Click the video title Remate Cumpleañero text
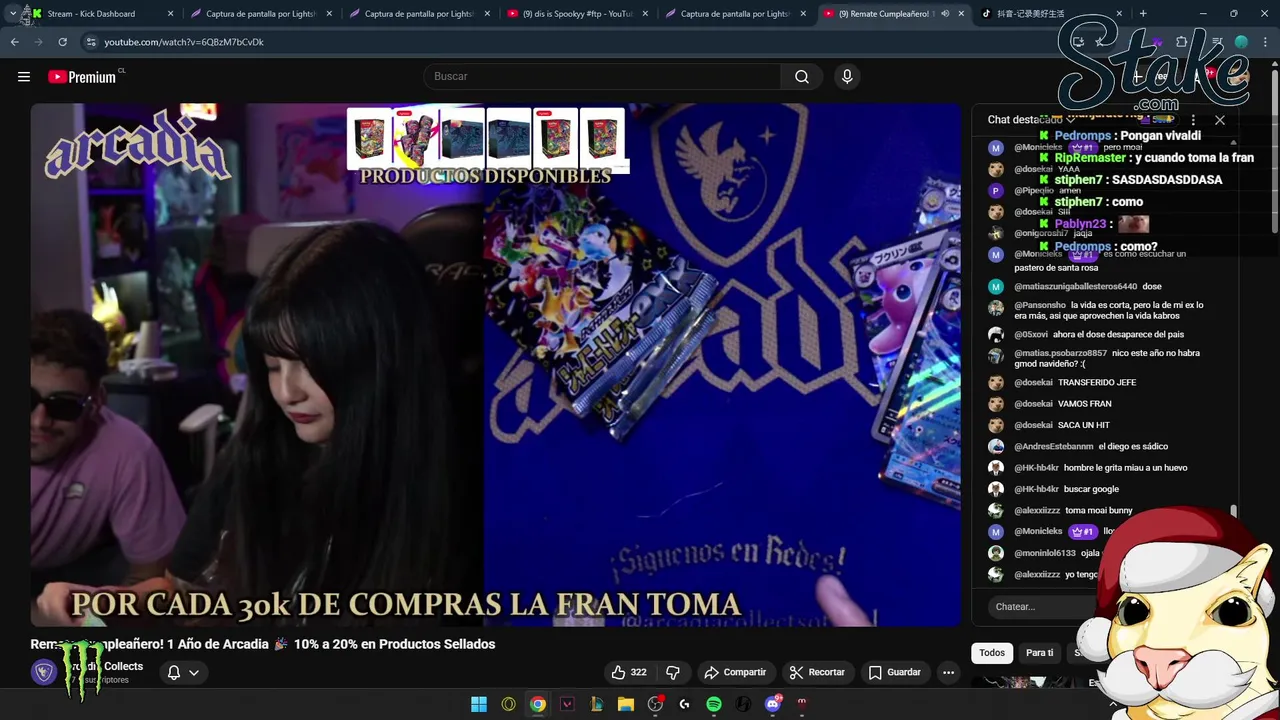 click(x=263, y=644)
